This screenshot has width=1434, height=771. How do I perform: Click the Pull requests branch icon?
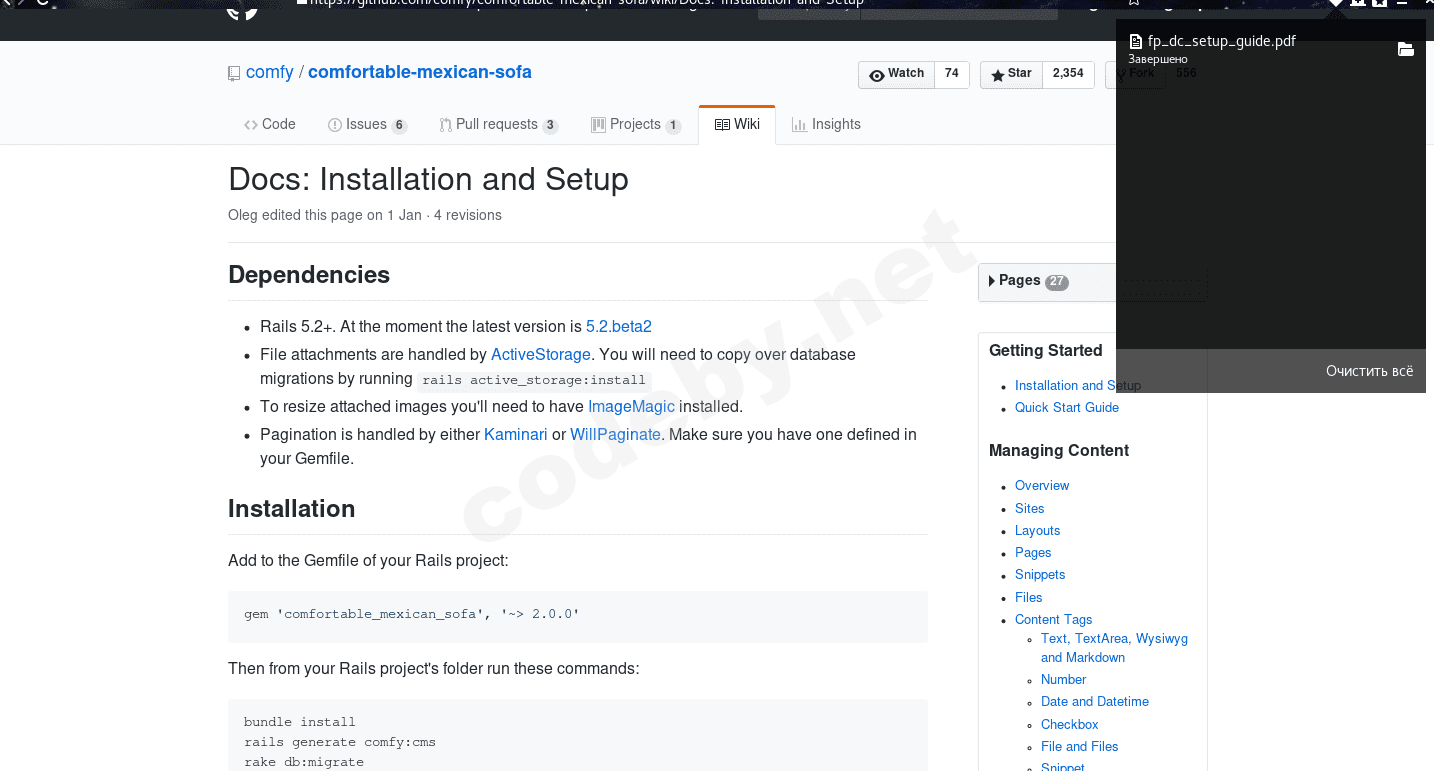(x=445, y=125)
